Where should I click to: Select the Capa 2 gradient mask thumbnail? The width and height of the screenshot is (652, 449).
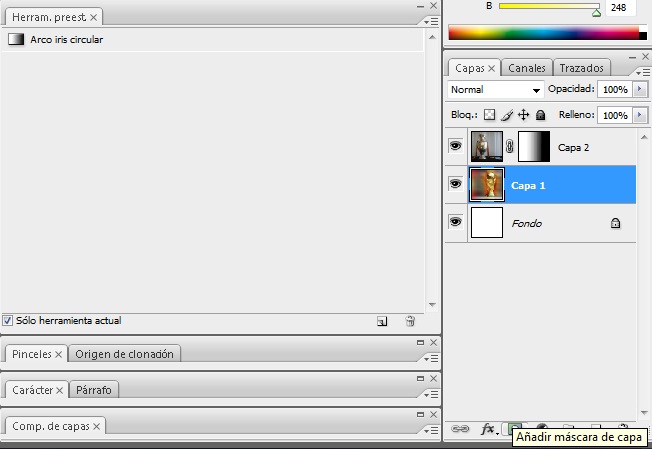[x=534, y=146]
